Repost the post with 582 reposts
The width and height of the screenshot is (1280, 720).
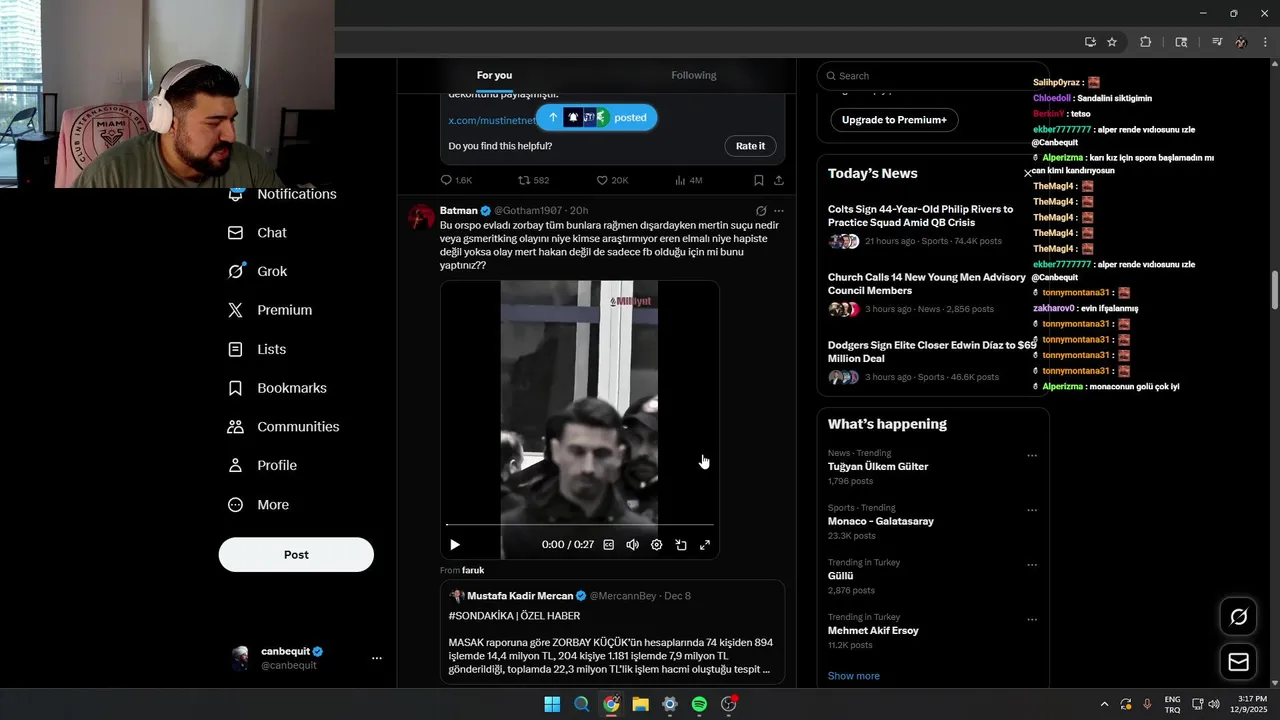[533, 180]
